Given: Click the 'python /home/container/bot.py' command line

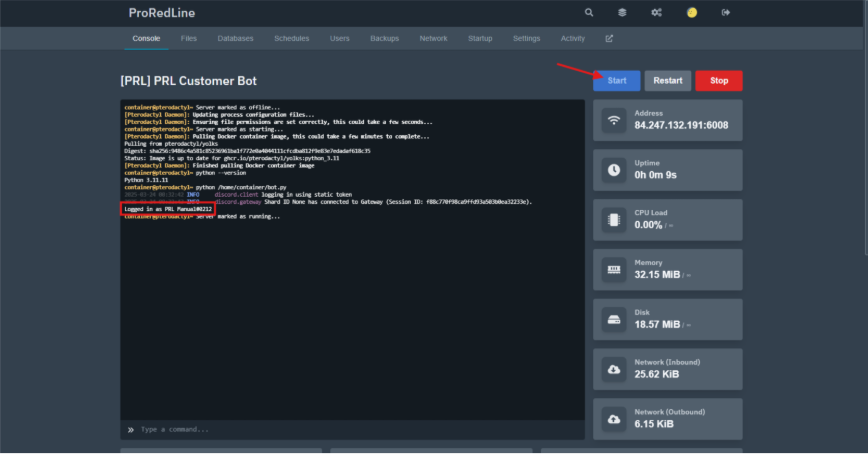Looking at the screenshot, I should (205, 187).
